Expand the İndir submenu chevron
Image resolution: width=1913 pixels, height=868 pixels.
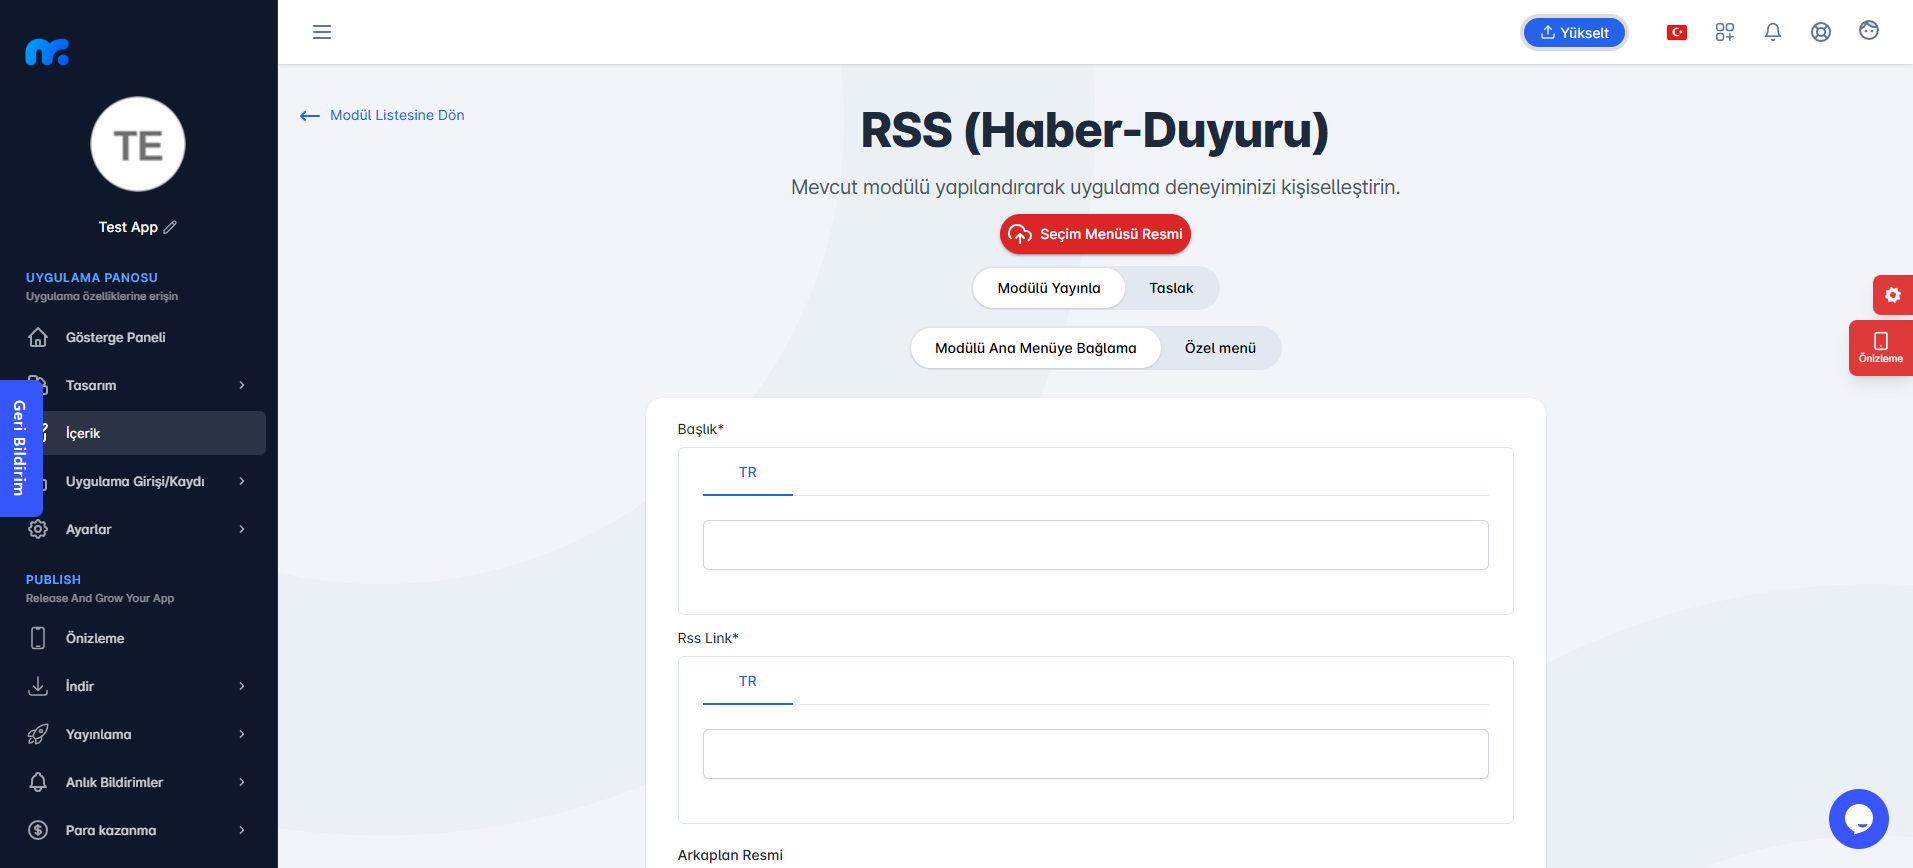coord(242,686)
